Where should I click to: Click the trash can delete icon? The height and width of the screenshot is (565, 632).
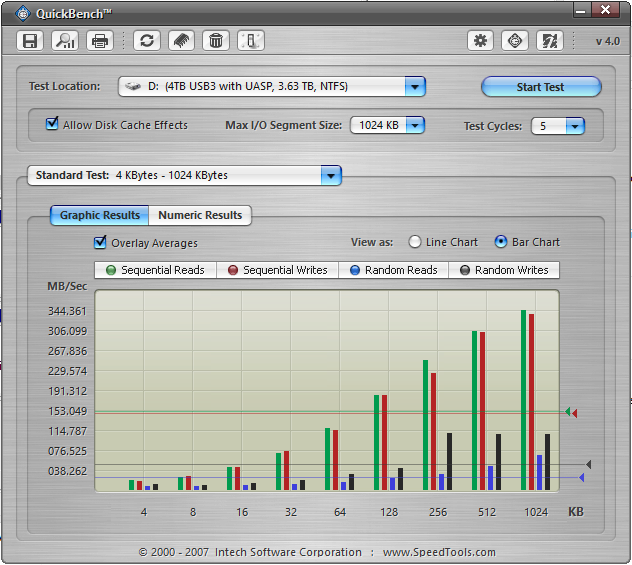tap(215, 41)
